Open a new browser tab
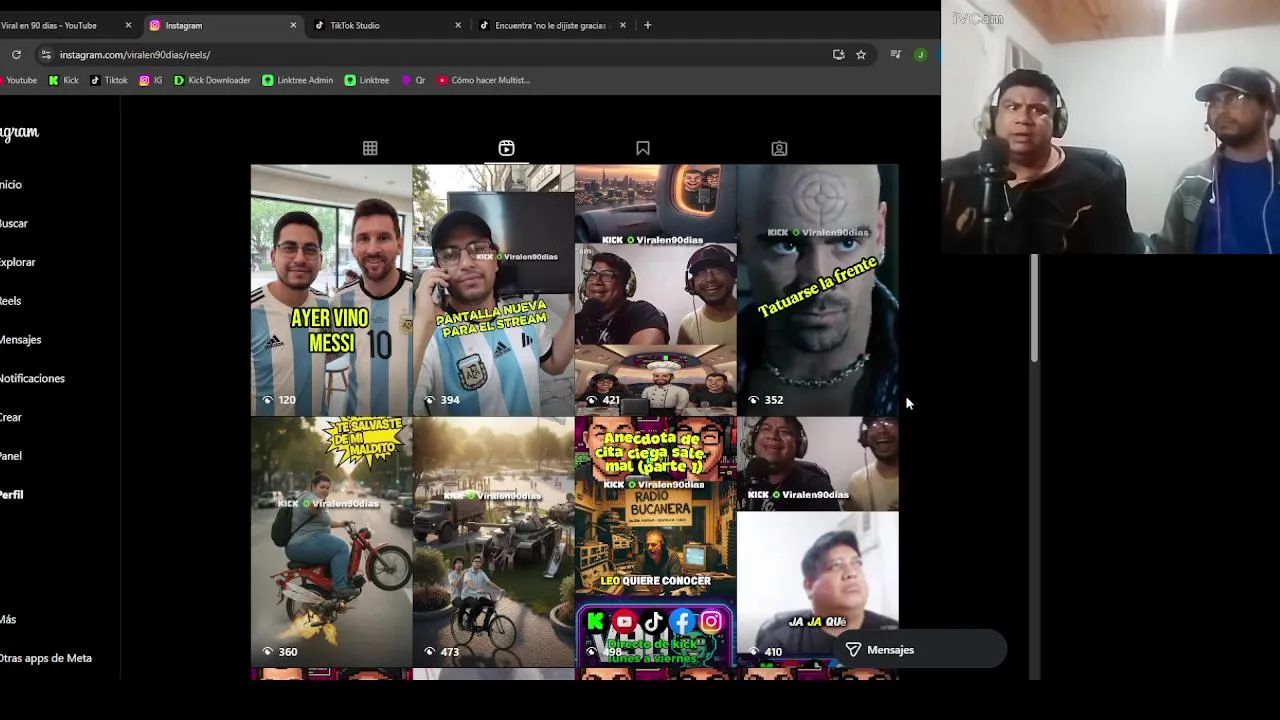Screen dimensions: 1280x720 pos(647,25)
